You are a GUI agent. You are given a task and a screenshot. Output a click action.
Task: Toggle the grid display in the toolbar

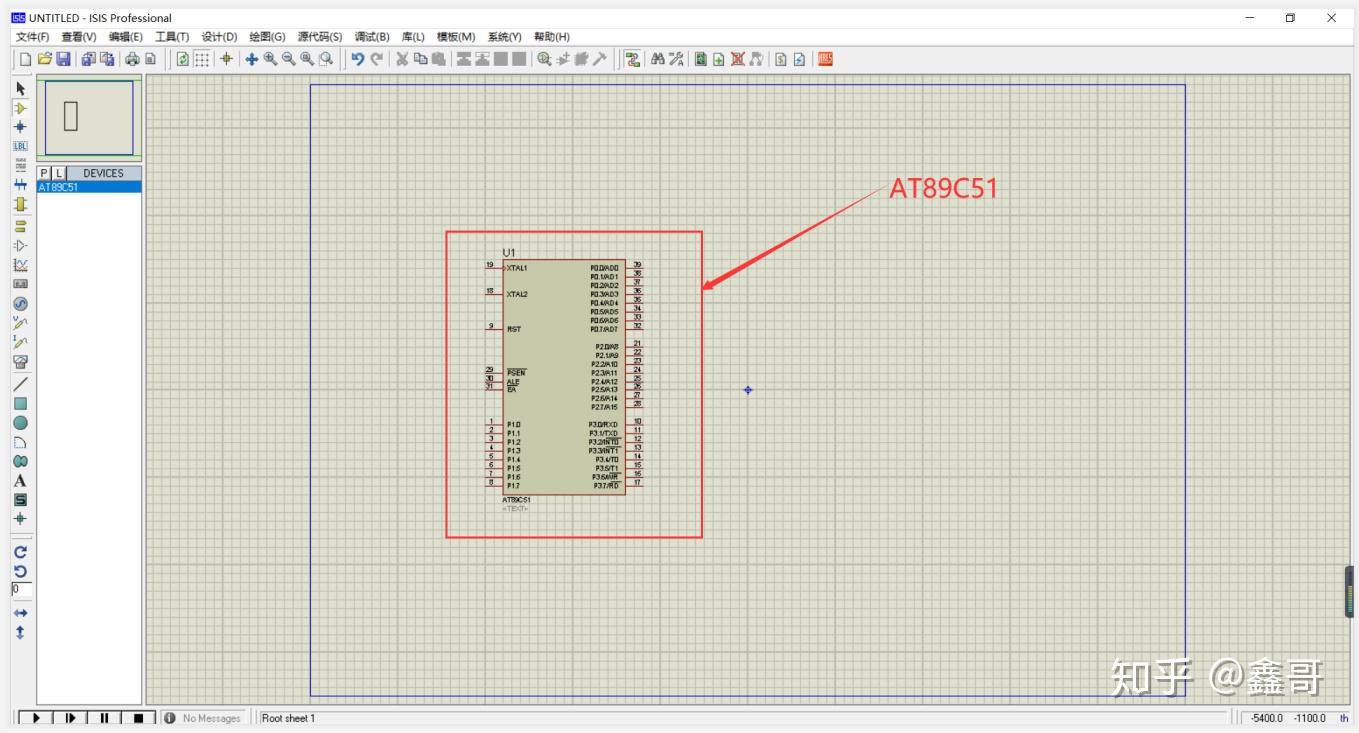(x=202, y=59)
